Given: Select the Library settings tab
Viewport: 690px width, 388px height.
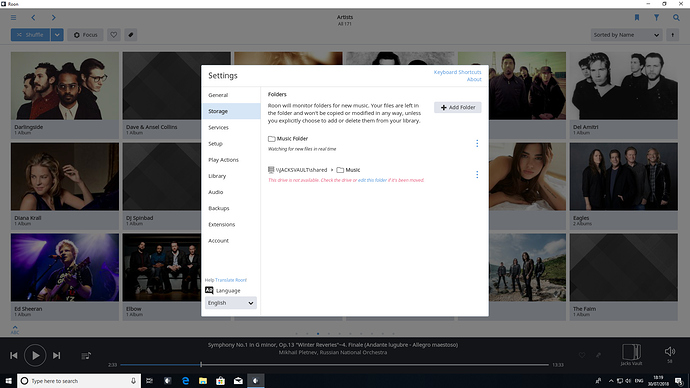Looking at the screenshot, I should pyautogui.click(x=231, y=176).
